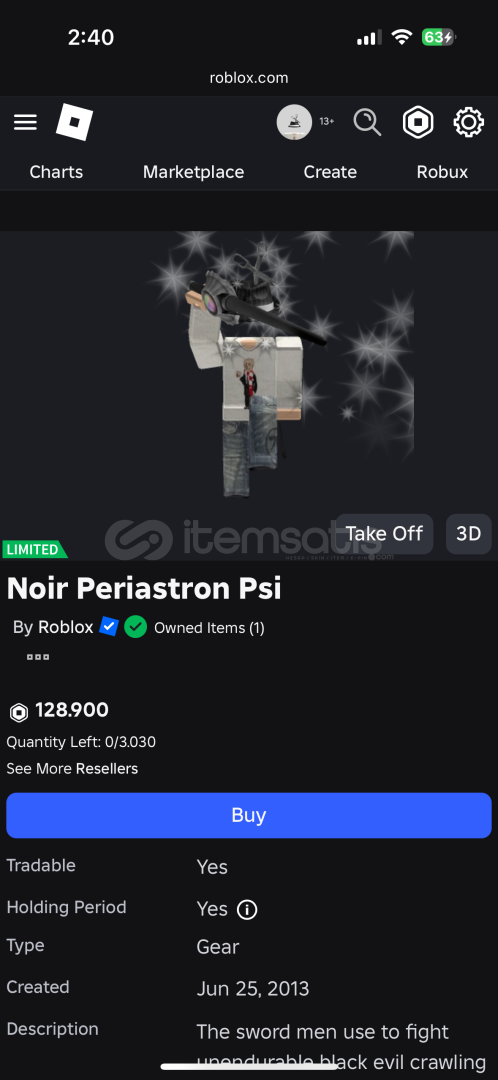Open the user avatar profile

[x=294, y=123]
